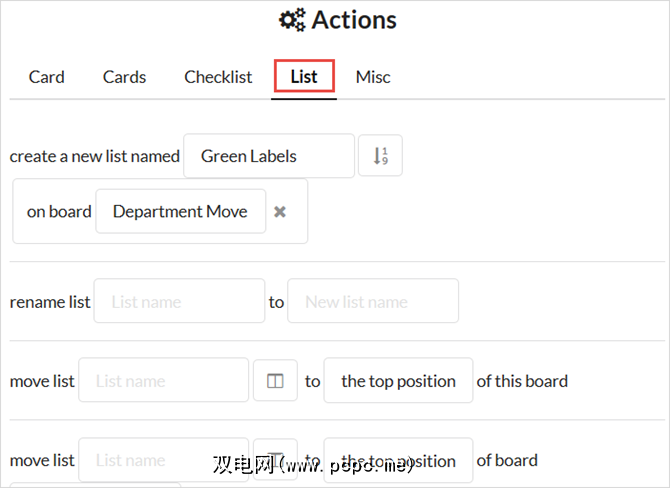Click the 'Department Move' board name field
Screen dimensions: 670x488
click(180, 212)
